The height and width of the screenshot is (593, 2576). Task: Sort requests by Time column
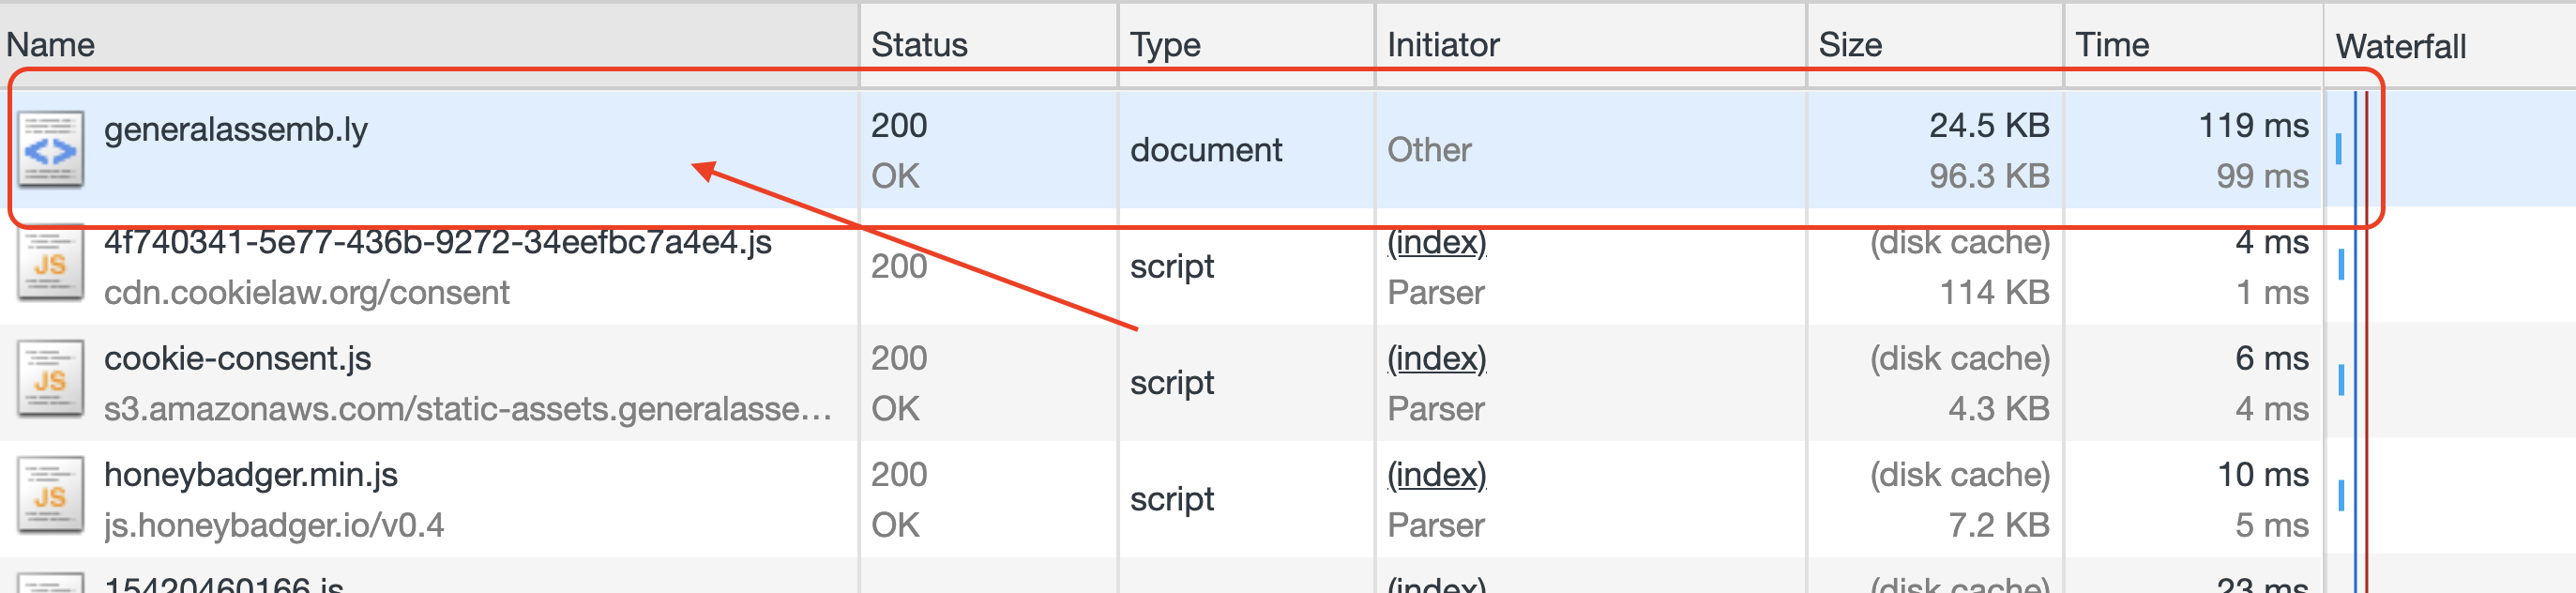[x=2111, y=45]
